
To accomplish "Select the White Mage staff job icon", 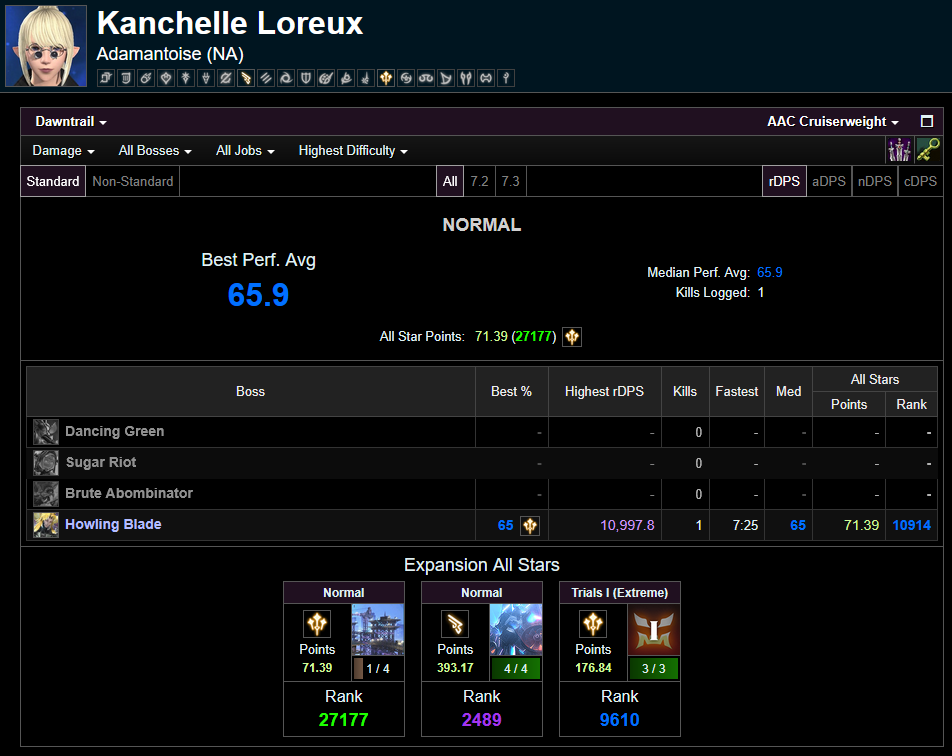I will 507,78.
